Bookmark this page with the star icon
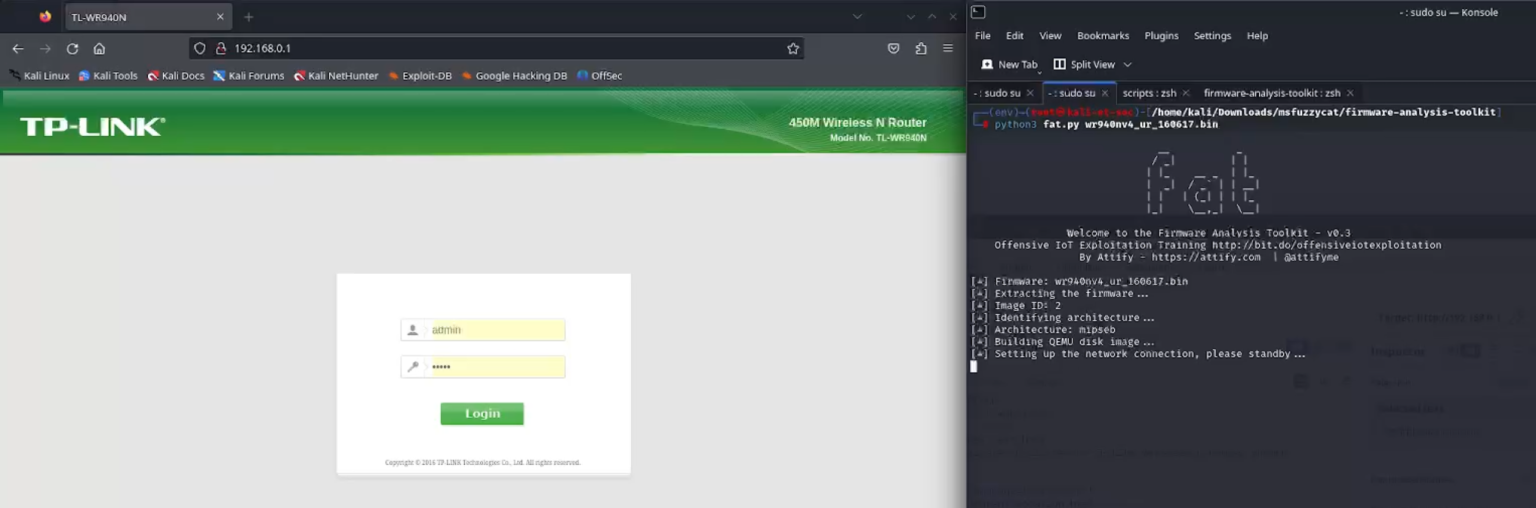The width and height of the screenshot is (1536, 508). point(793,48)
